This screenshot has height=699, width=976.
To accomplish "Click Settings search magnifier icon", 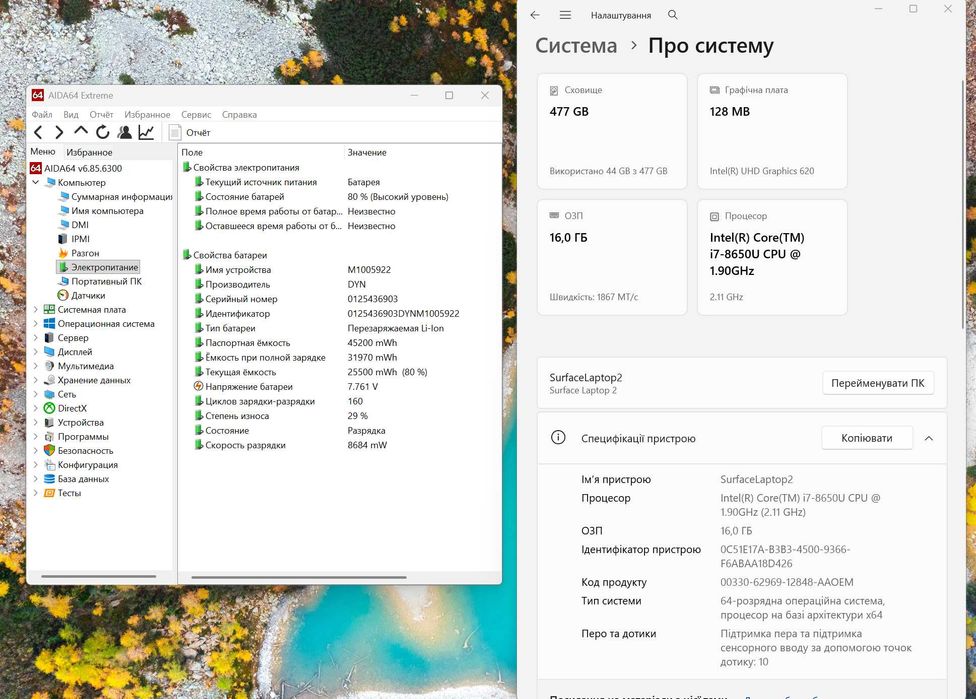I will (x=673, y=15).
